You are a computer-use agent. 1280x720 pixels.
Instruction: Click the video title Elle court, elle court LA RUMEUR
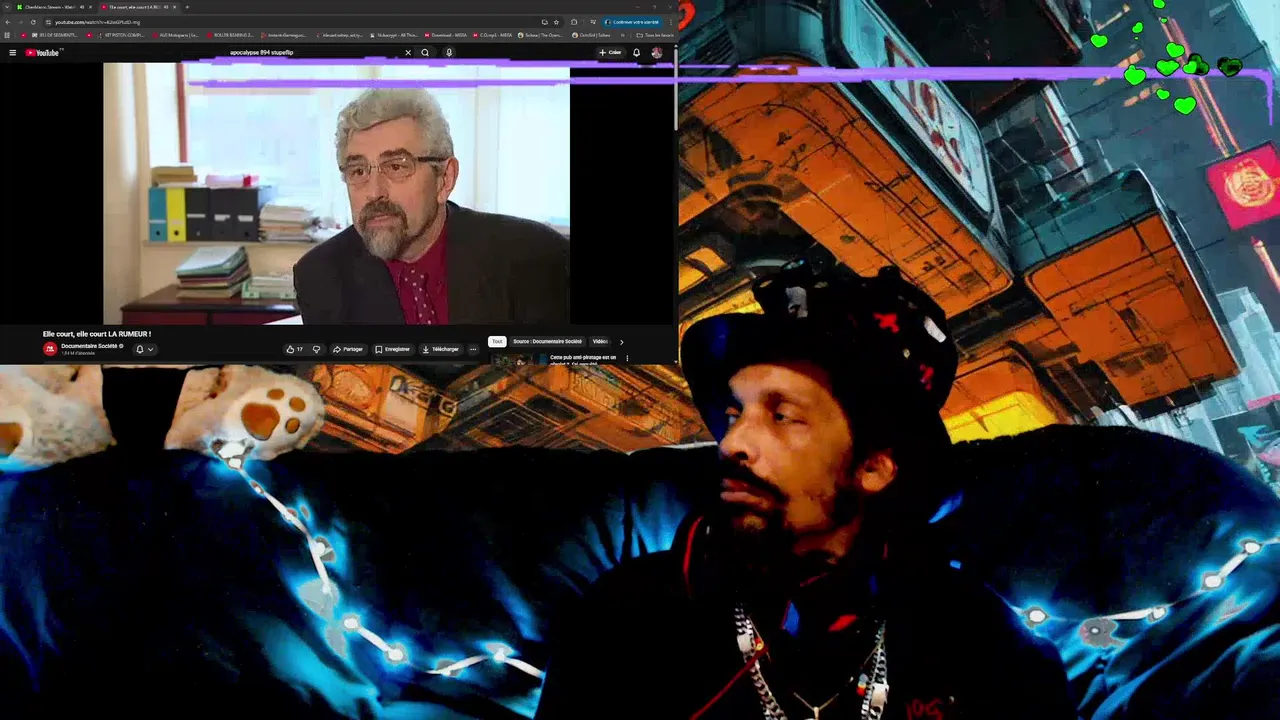pyautogui.click(x=97, y=334)
